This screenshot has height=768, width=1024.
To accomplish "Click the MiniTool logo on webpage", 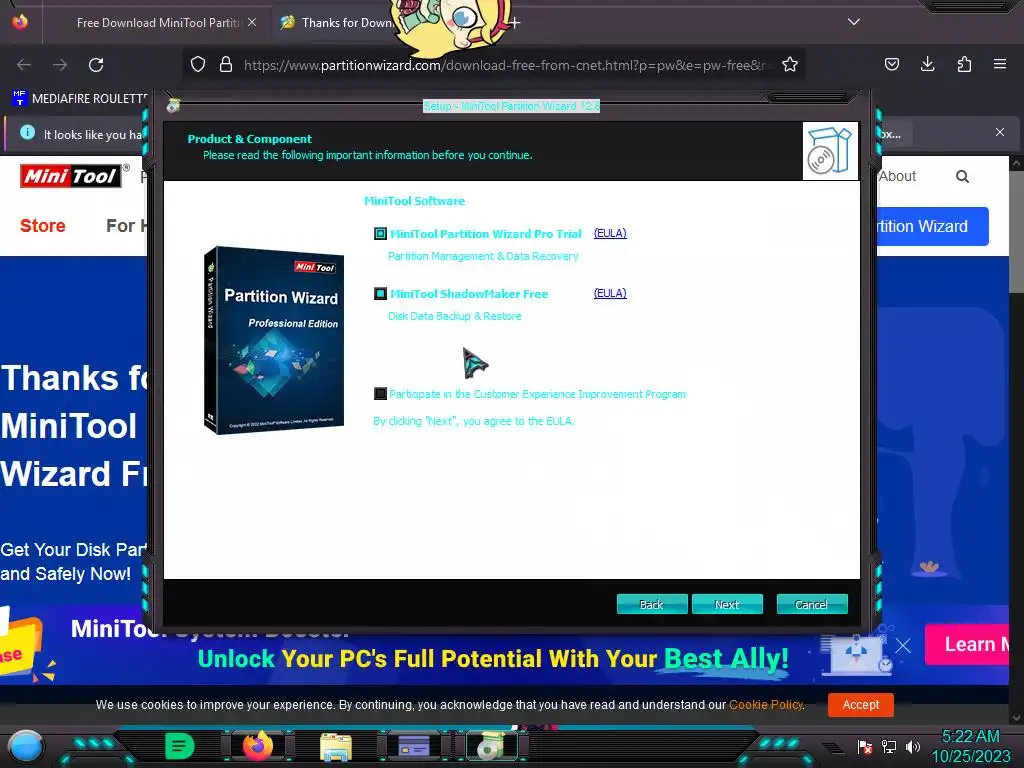I will [71, 176].
